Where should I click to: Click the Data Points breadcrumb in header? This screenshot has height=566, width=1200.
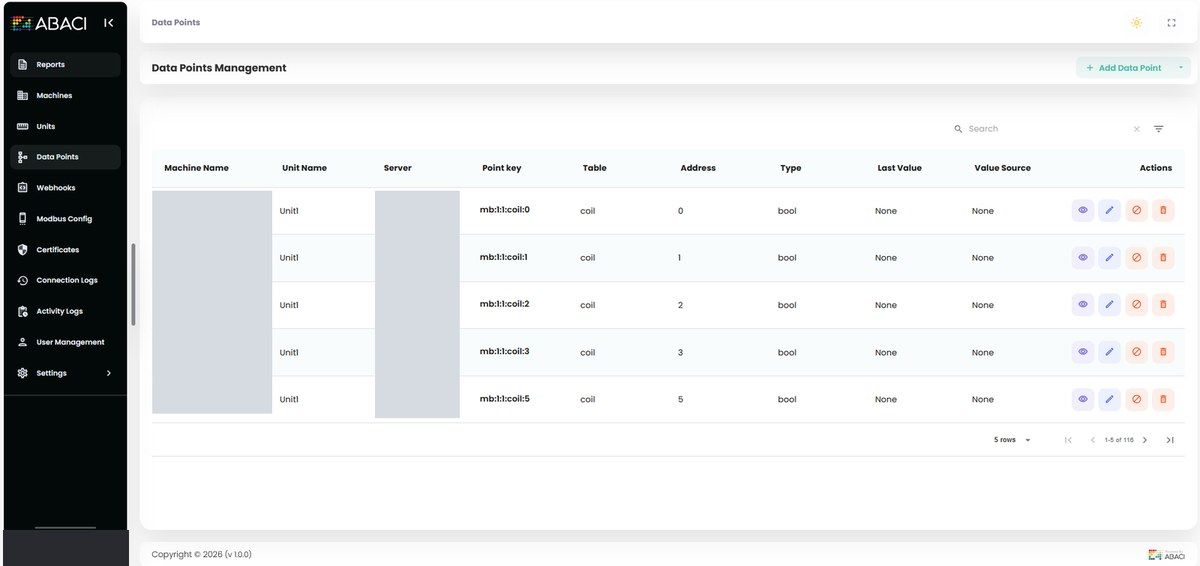(x=176, y=22)
